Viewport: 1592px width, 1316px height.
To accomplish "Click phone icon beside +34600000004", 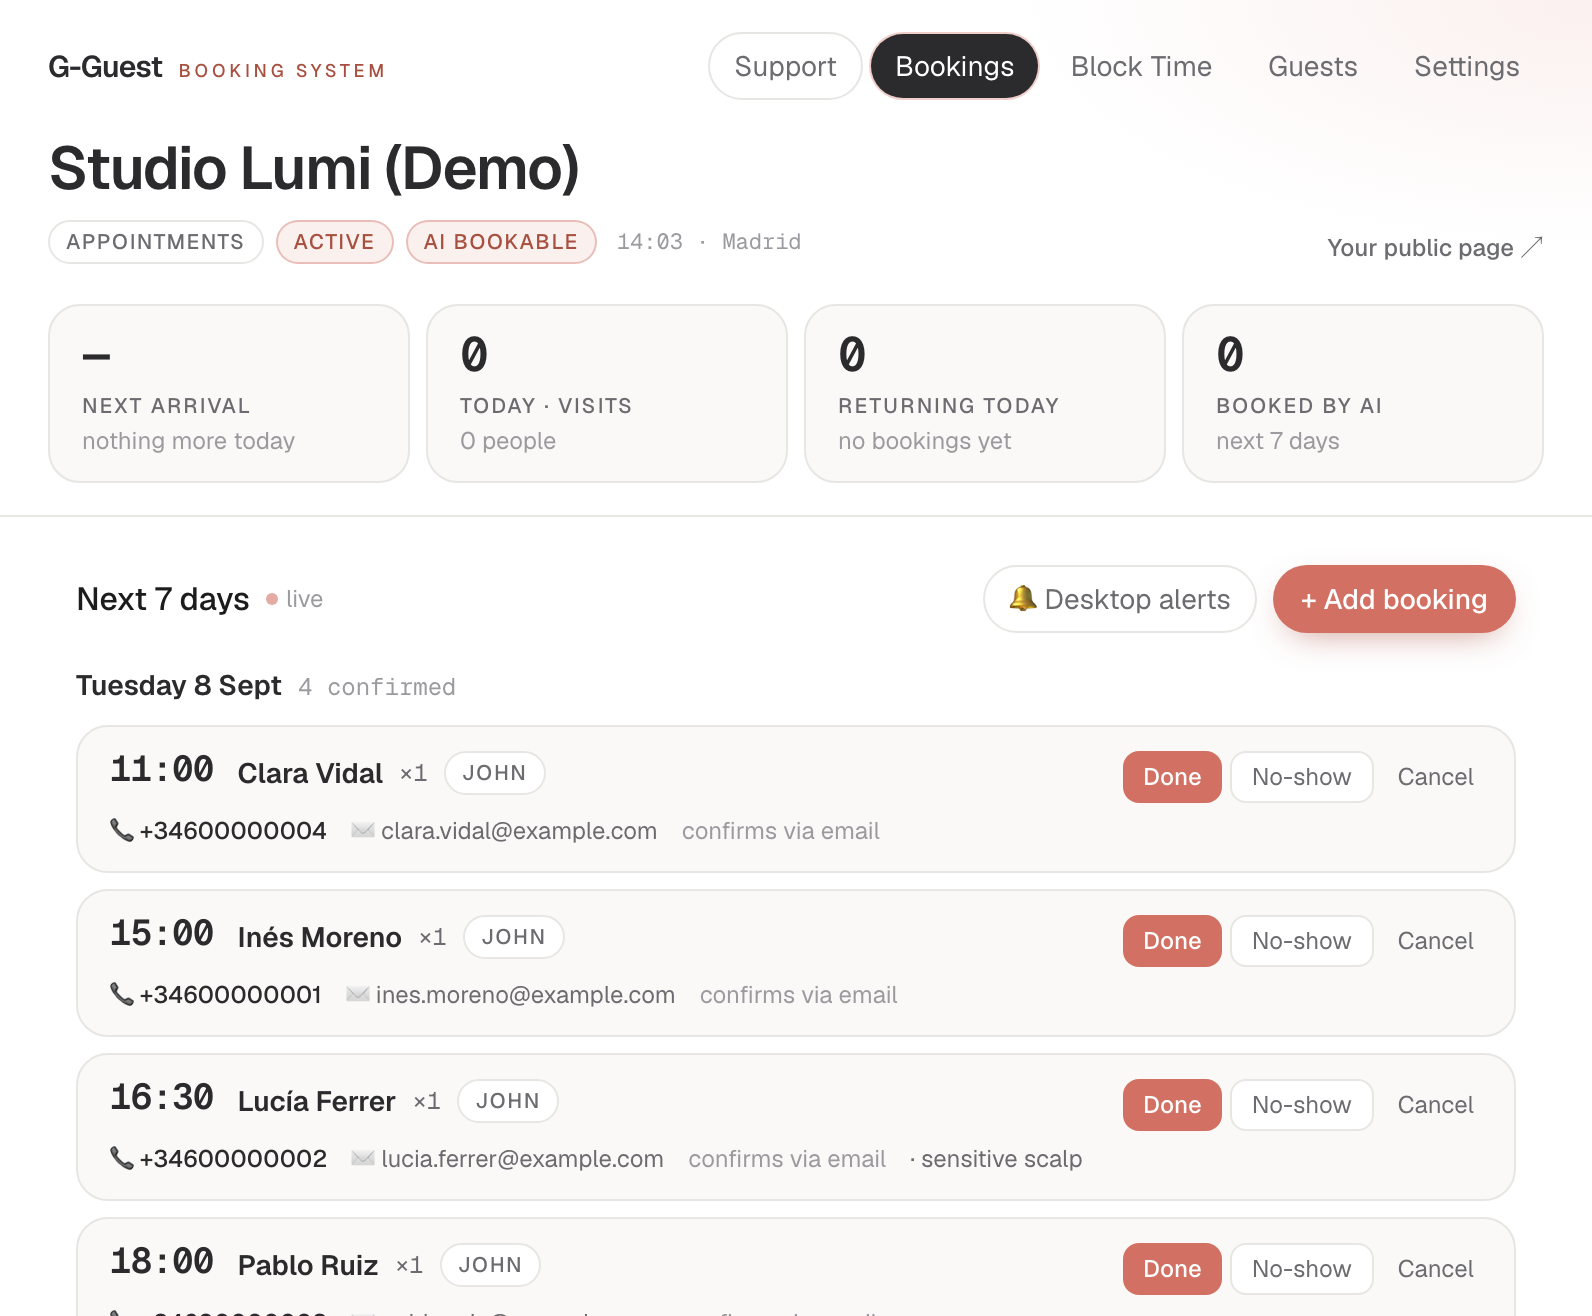I will (x=121, y=830).
